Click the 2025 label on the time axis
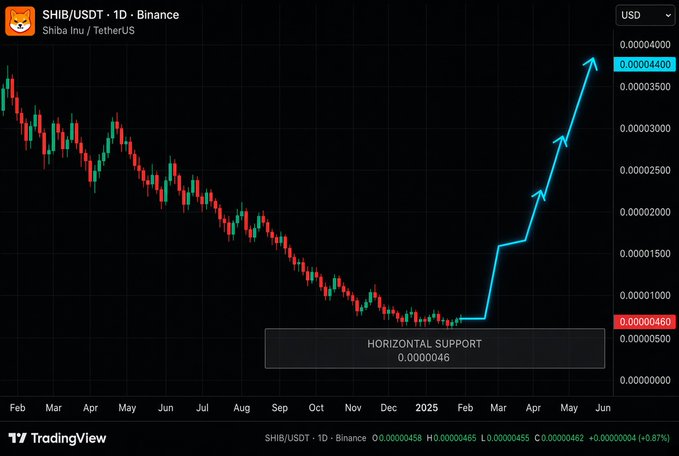679x456 pixels. (427, 408)
